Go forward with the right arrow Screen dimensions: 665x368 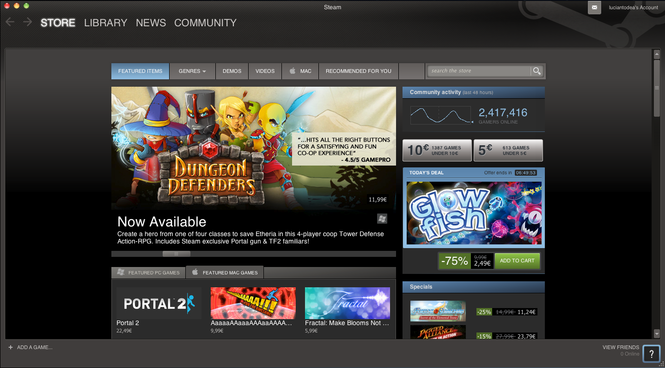(28, 22)
